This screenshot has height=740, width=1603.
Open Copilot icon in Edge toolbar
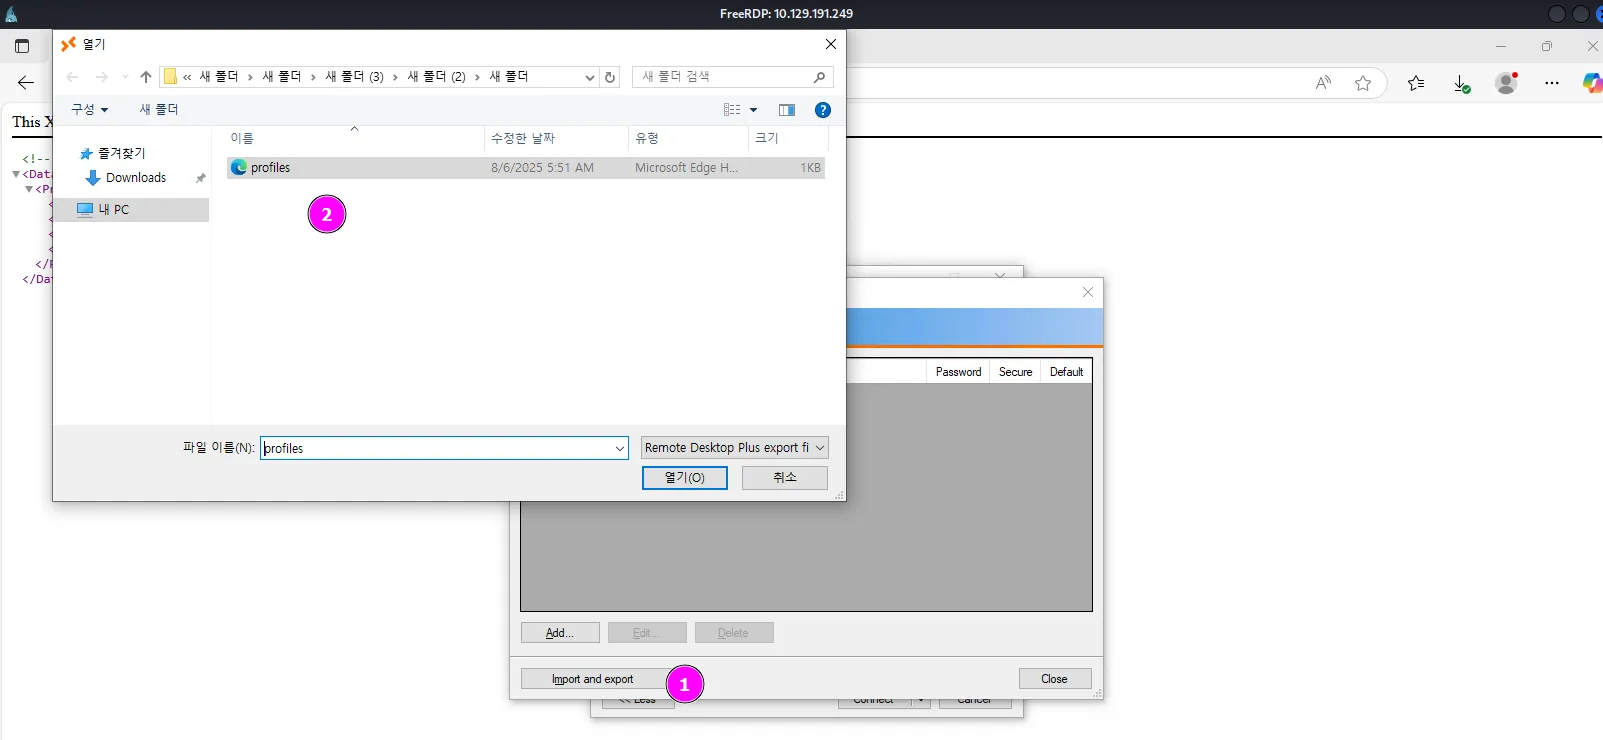click(x=1592, y=83)
